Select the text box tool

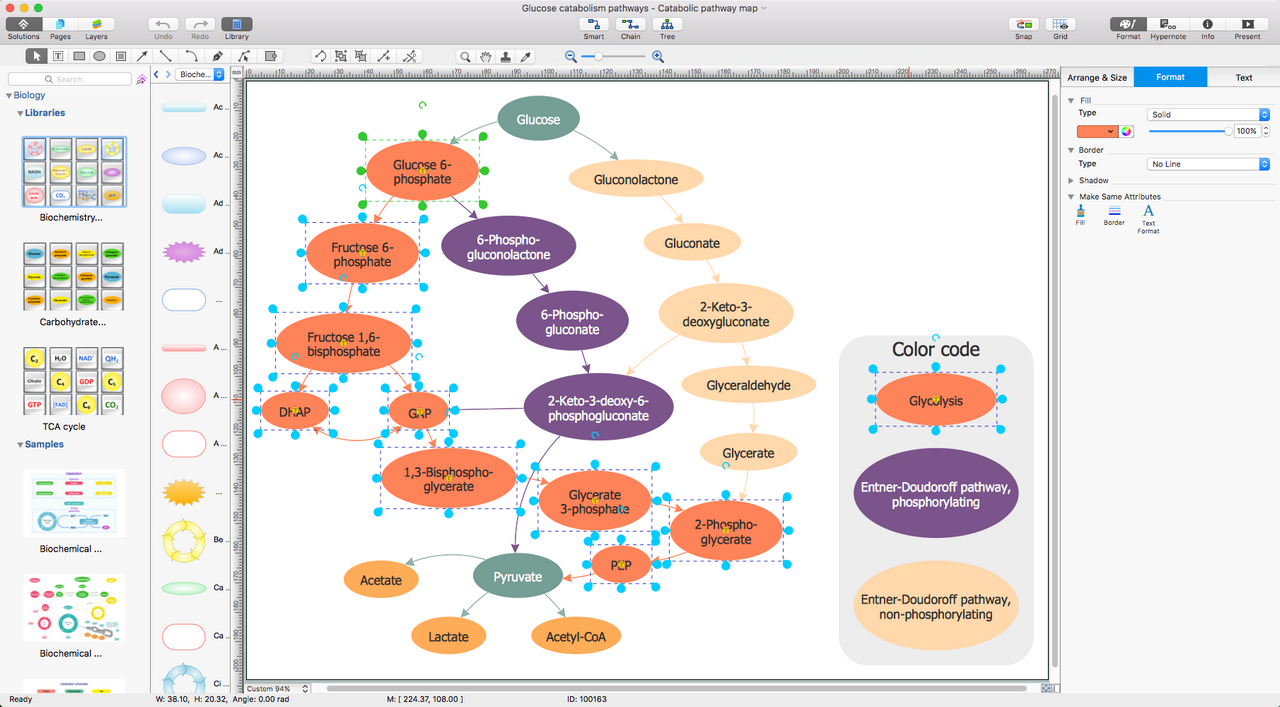click(x=57, y=56)
